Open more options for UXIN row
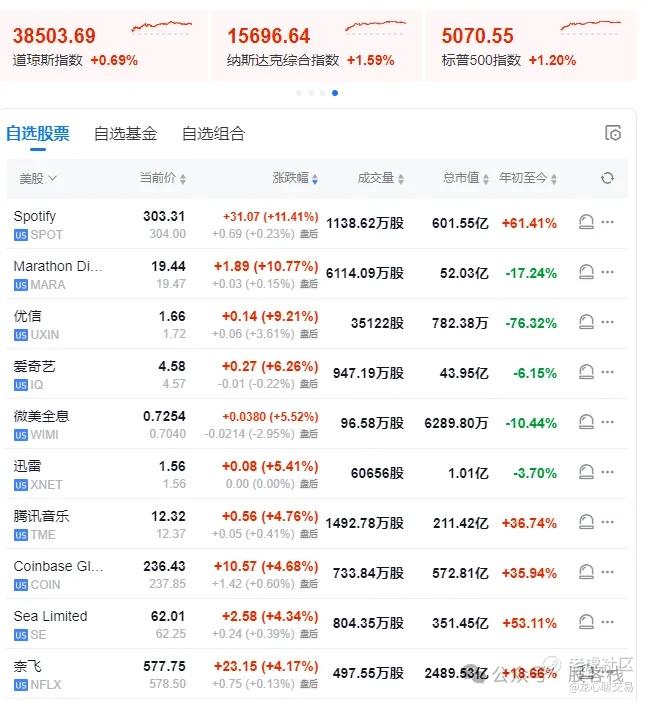This screenshot has height=701, width=645. coord(607,322)
